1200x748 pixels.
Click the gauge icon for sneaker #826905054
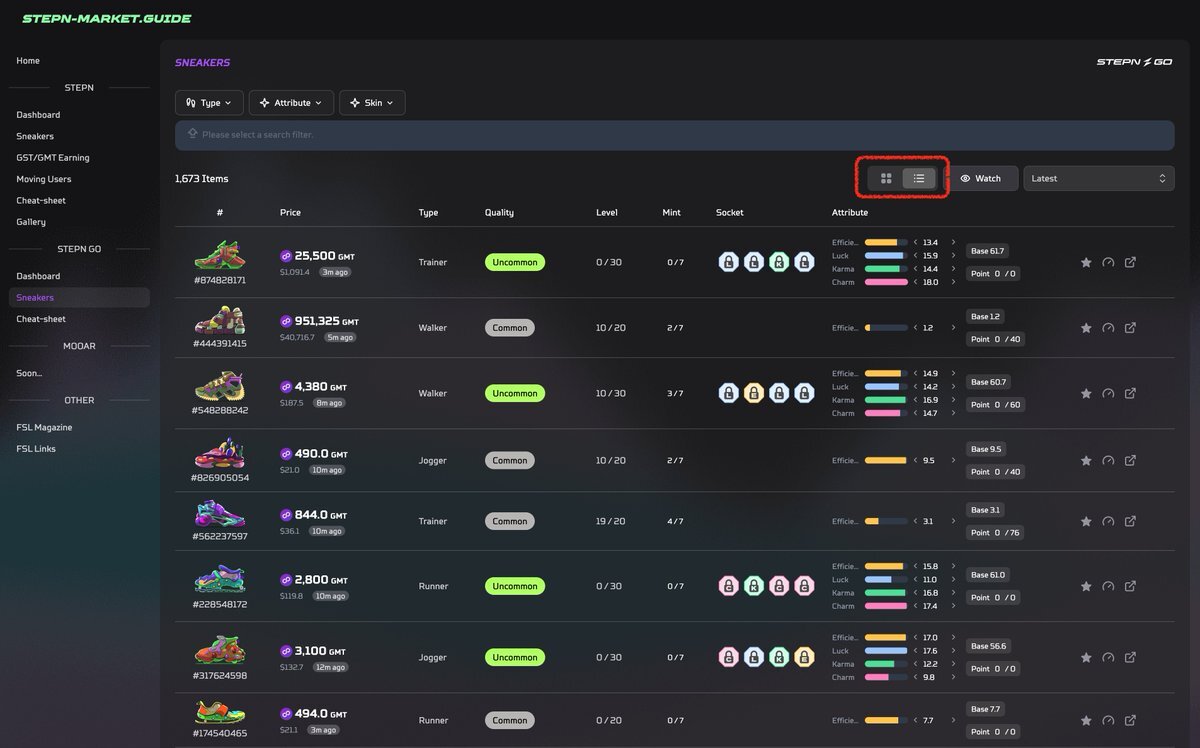click(x=1108, y=460)
